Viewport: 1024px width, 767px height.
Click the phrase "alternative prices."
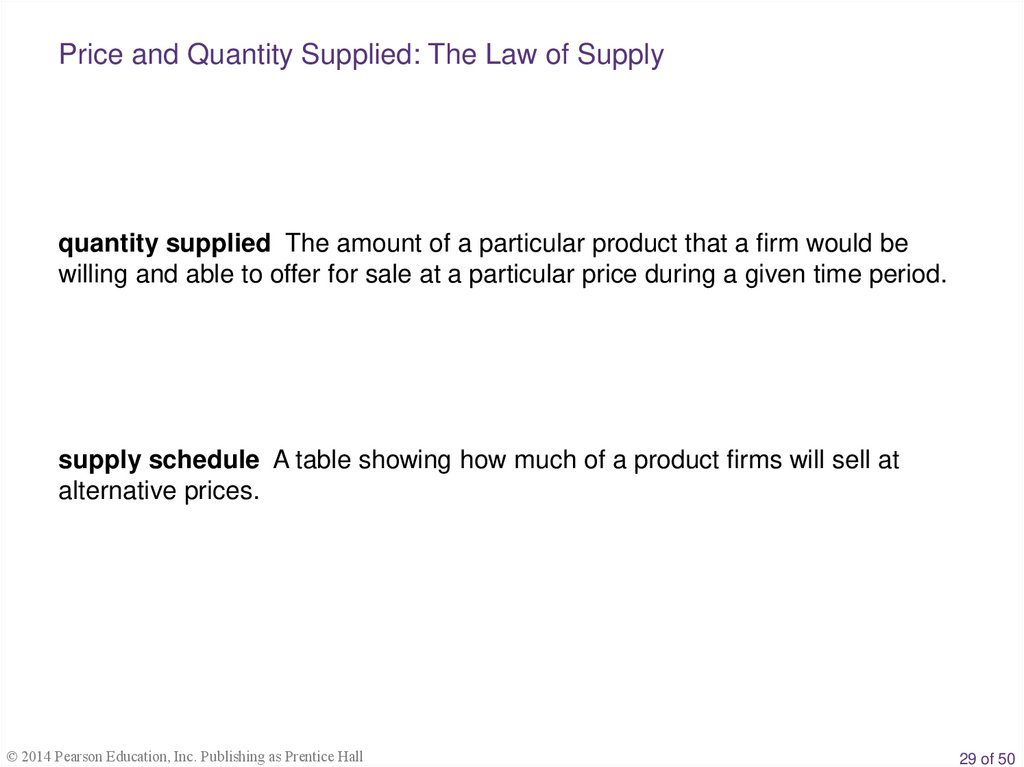click(x=158, y=492)
